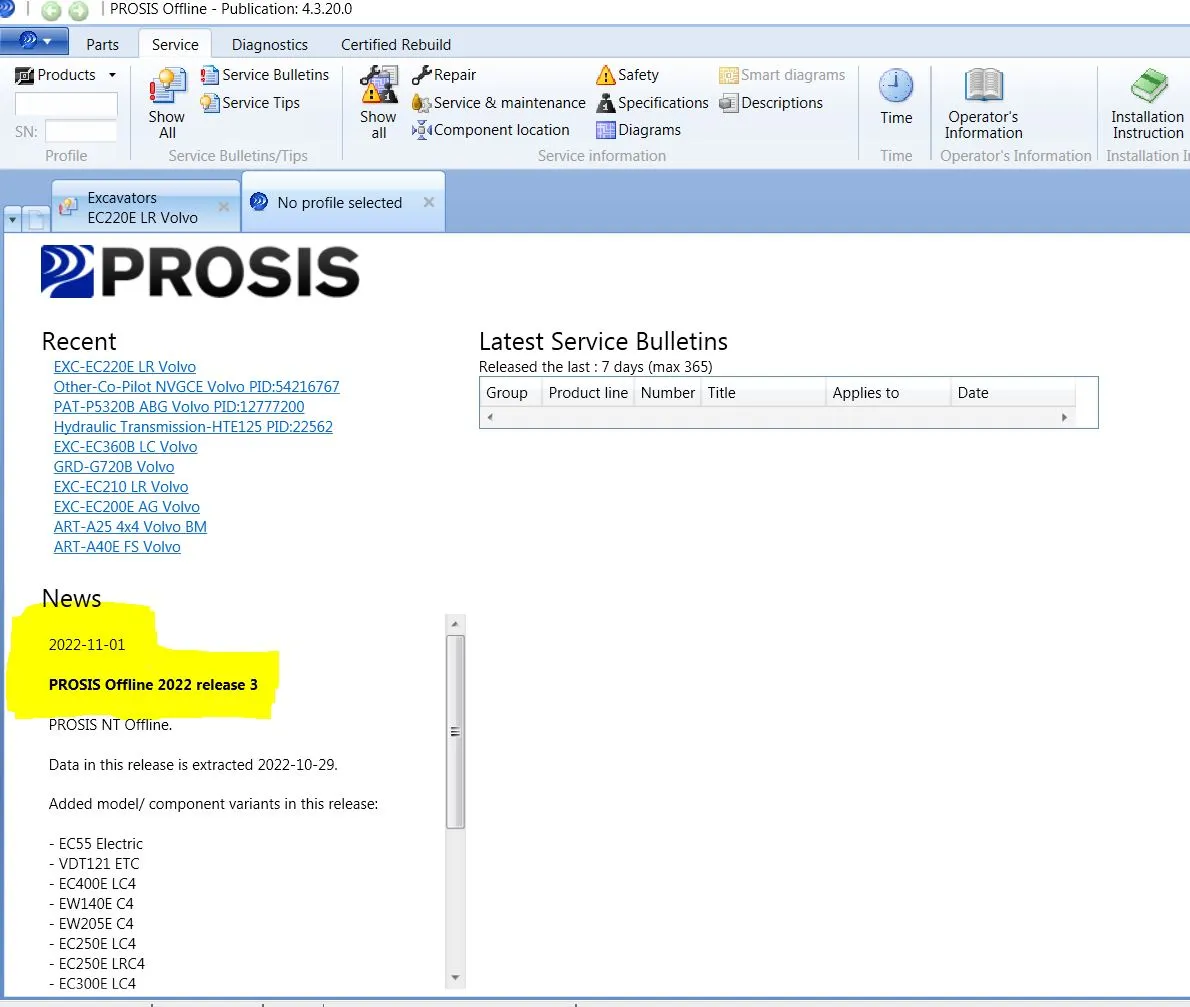
Task: Click the Service Tips lightbulb icon
Action: click(209, 103)
